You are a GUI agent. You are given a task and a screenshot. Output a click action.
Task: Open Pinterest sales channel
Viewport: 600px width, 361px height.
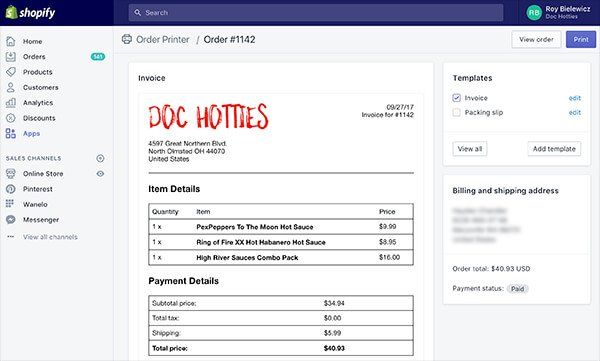(38, 189)
